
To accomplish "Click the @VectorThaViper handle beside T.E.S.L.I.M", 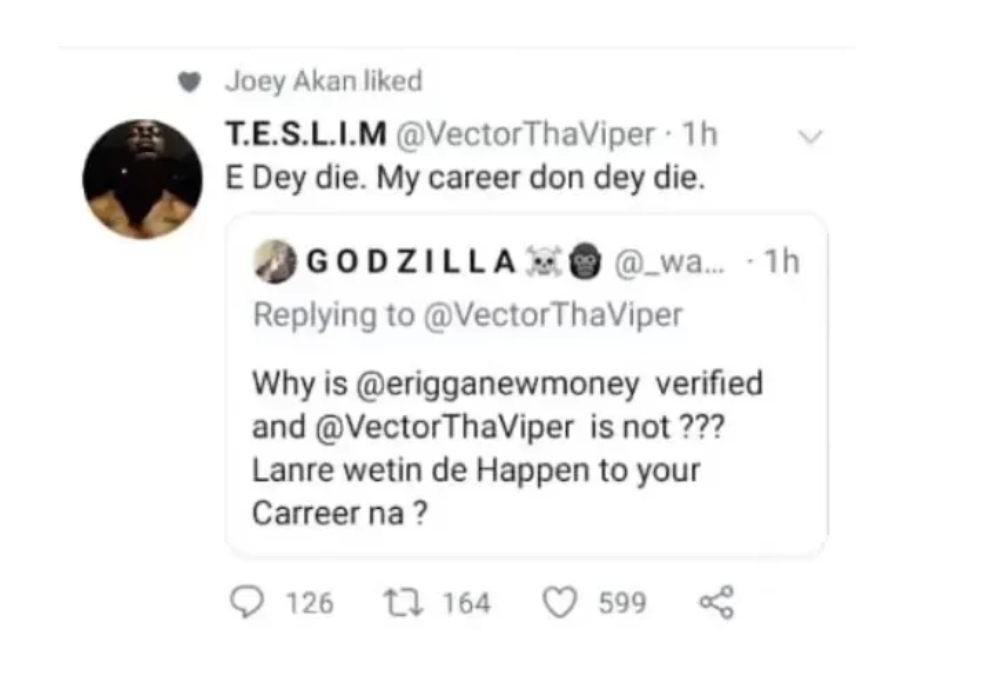I will pyautogui.click(x=528, y=135).
